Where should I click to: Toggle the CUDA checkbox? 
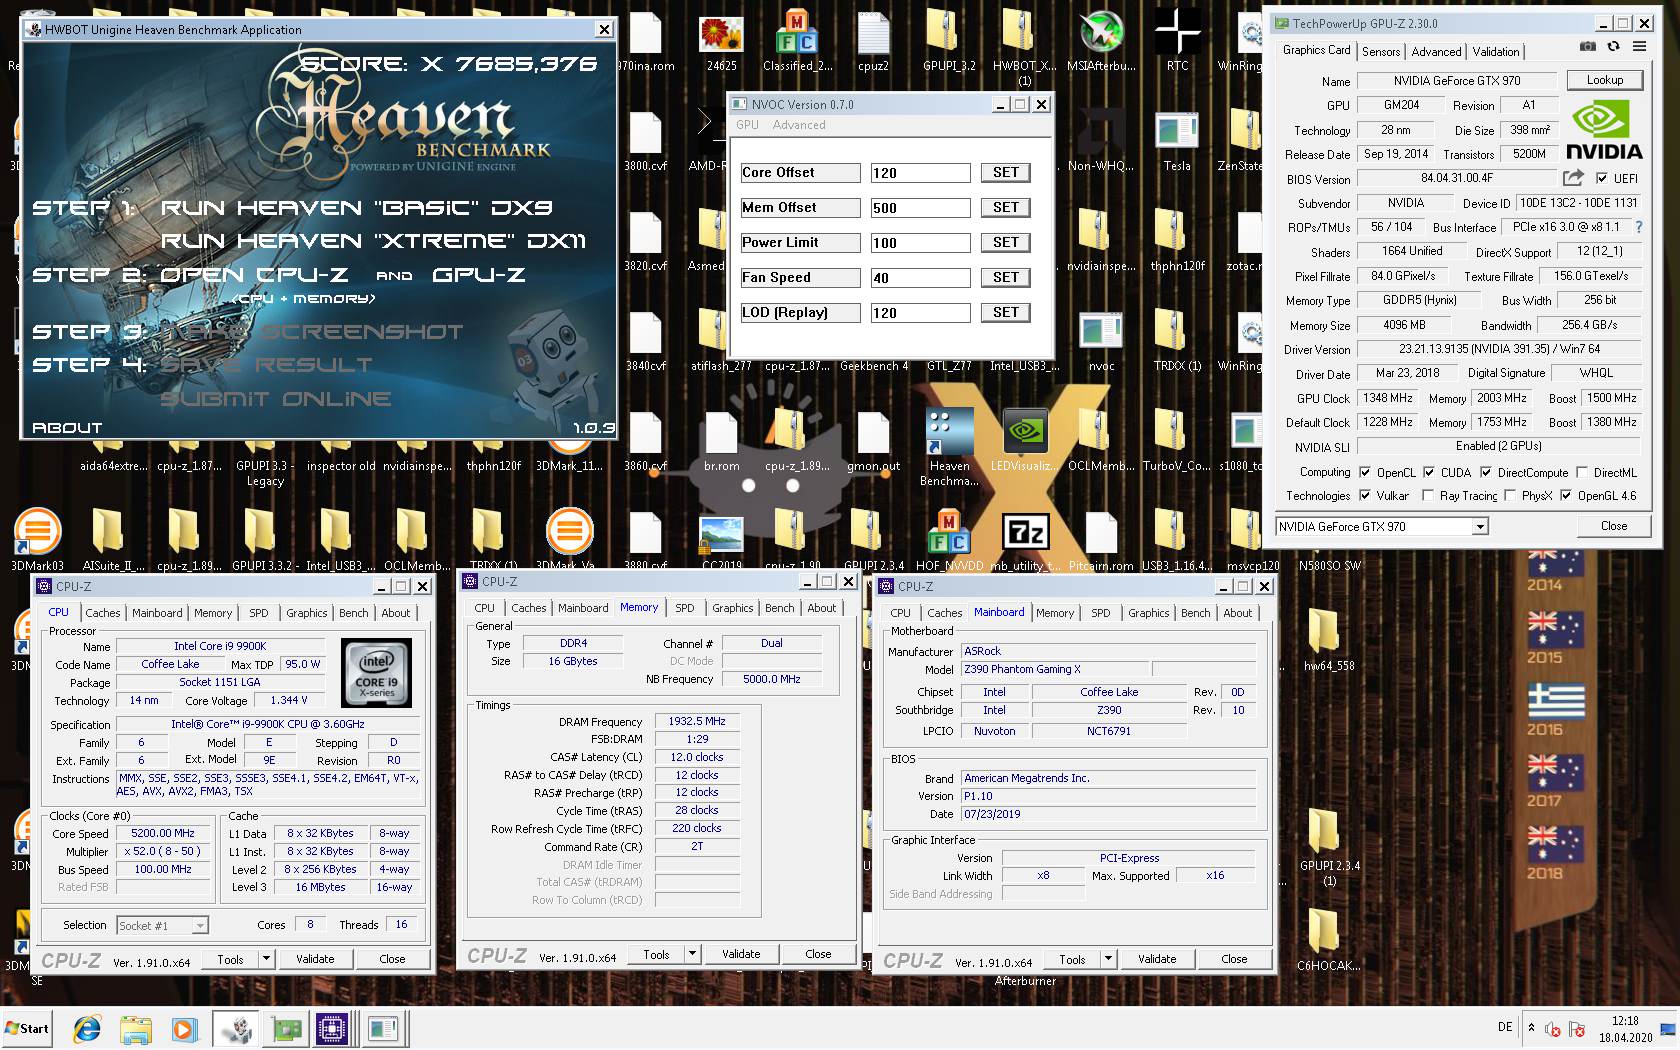tap(1429, 472)
